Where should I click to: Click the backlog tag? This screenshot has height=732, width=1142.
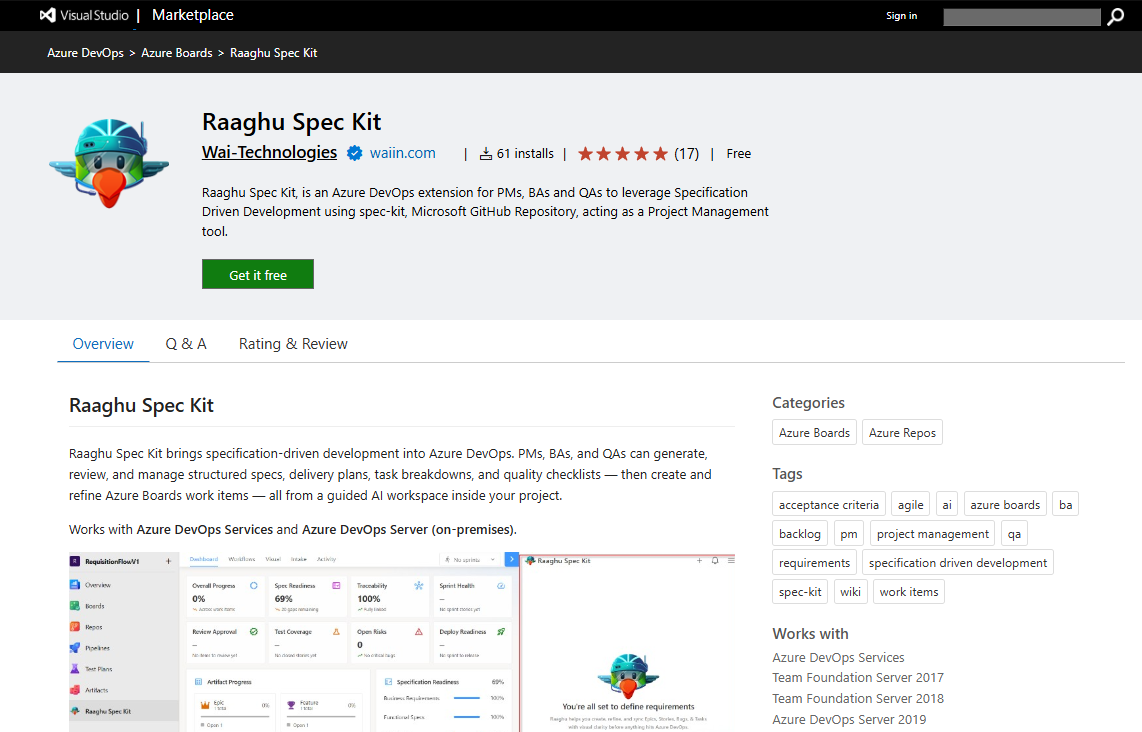pyautogui.click(x=800, y=534)
